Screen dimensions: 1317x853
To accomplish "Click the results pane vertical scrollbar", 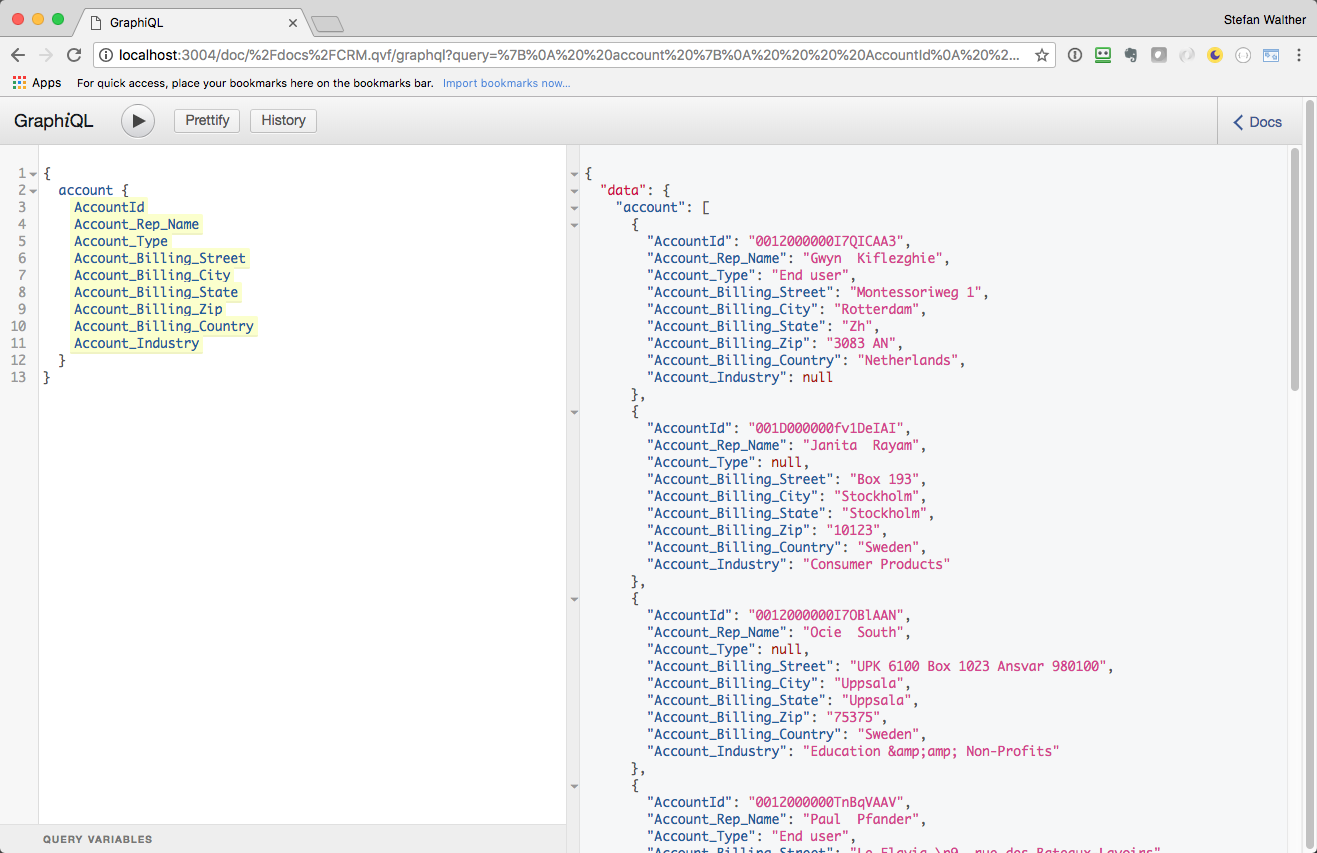I will click(1295, 270).
